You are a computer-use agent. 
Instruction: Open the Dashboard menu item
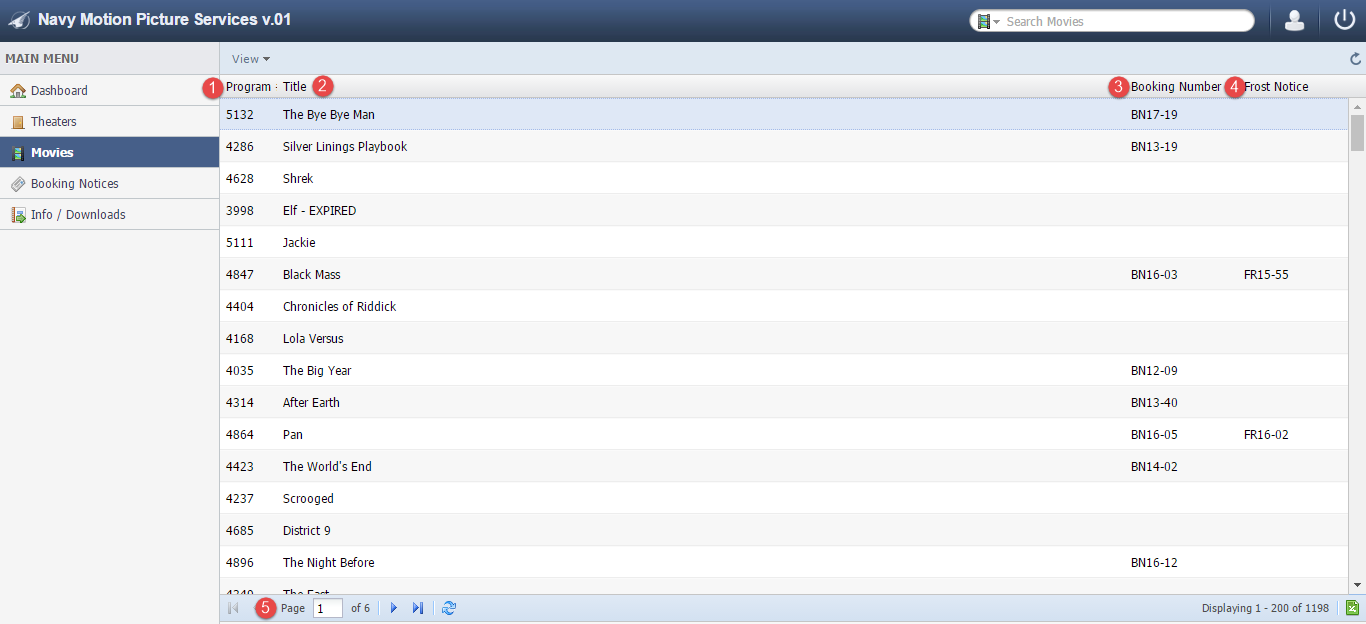(59, 90)
